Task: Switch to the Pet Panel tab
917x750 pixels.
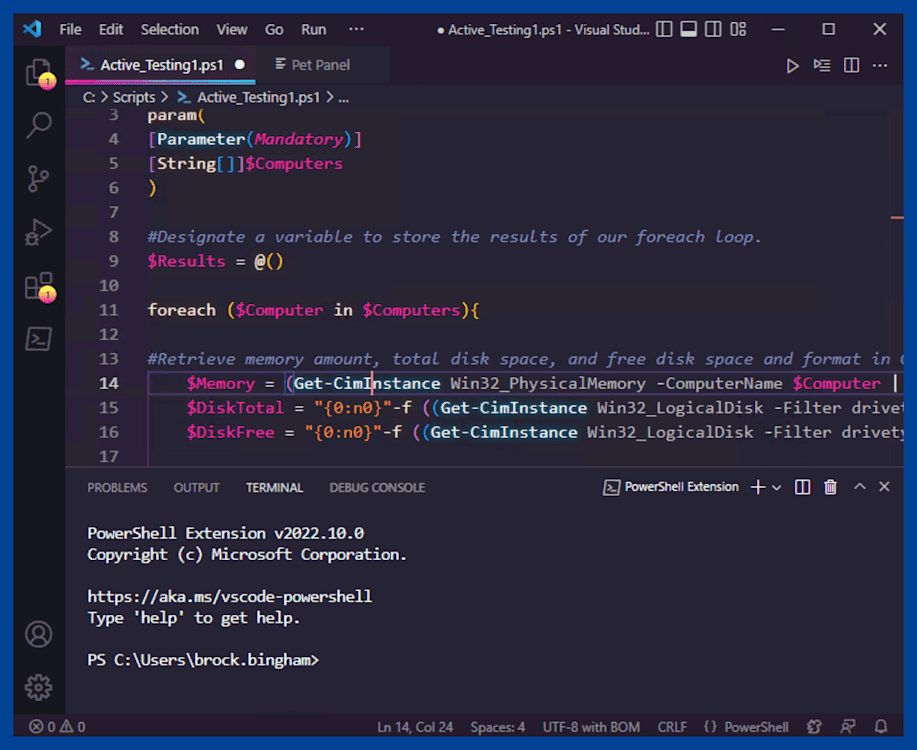Action: tap(320, 65)
